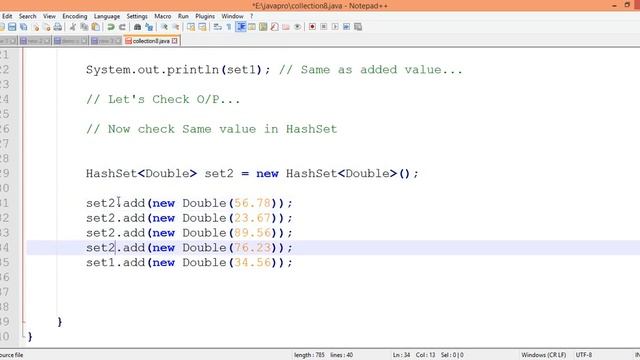This screenshot has width=640, height=360.
Task: Open the Macro menu
Action: click(x=162, y=16)
